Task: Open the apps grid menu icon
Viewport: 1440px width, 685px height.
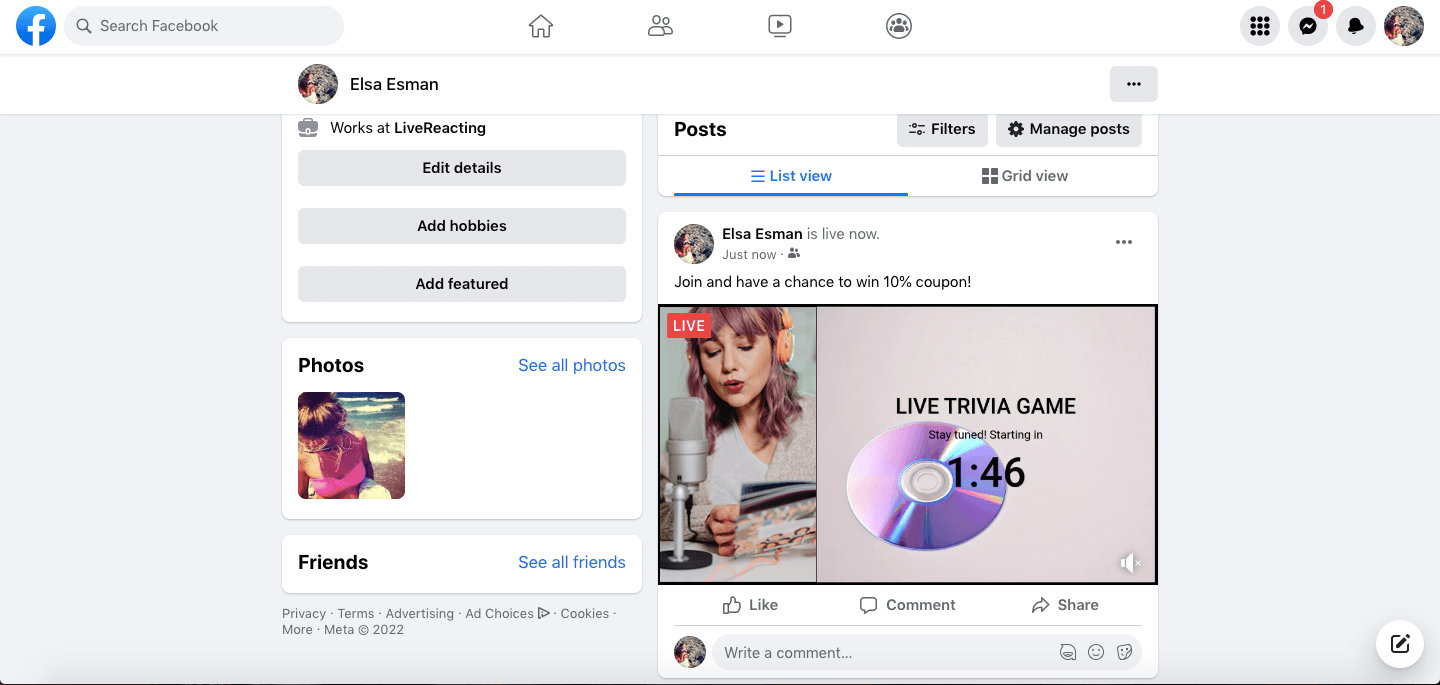Action: tap(1260, 26)
